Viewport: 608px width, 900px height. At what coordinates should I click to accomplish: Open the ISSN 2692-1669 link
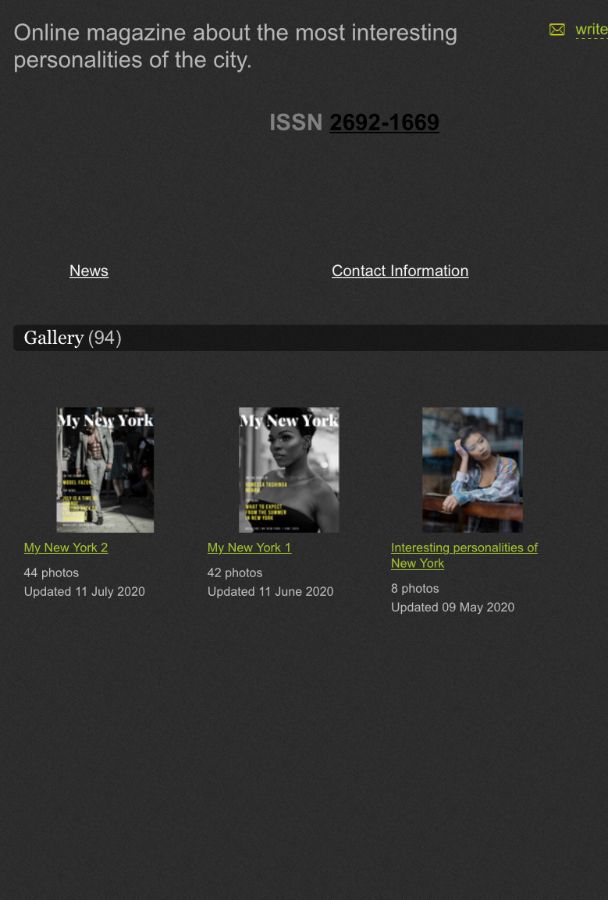(384, 123)
